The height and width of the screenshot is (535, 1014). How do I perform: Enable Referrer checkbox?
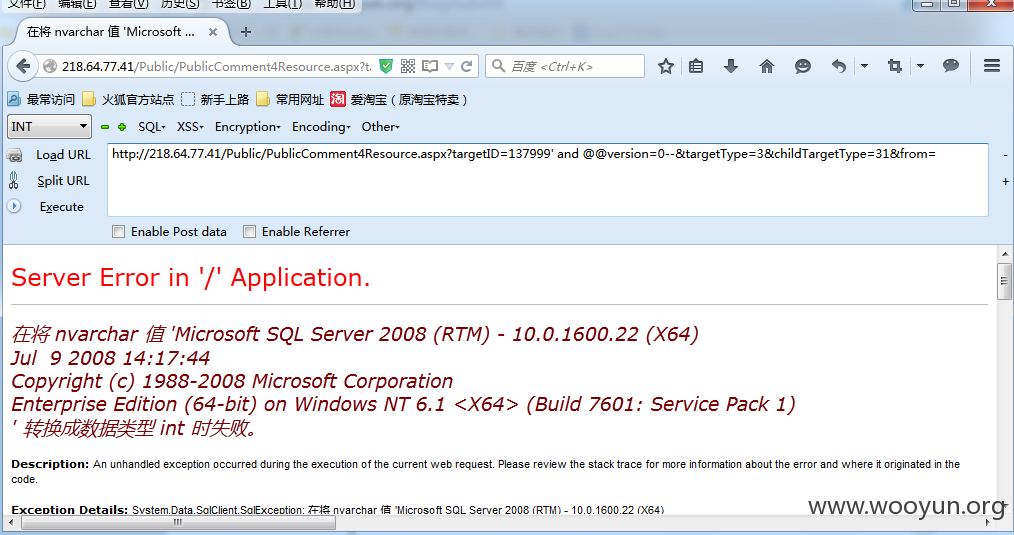pyautogui.click(x=249, y=232)
